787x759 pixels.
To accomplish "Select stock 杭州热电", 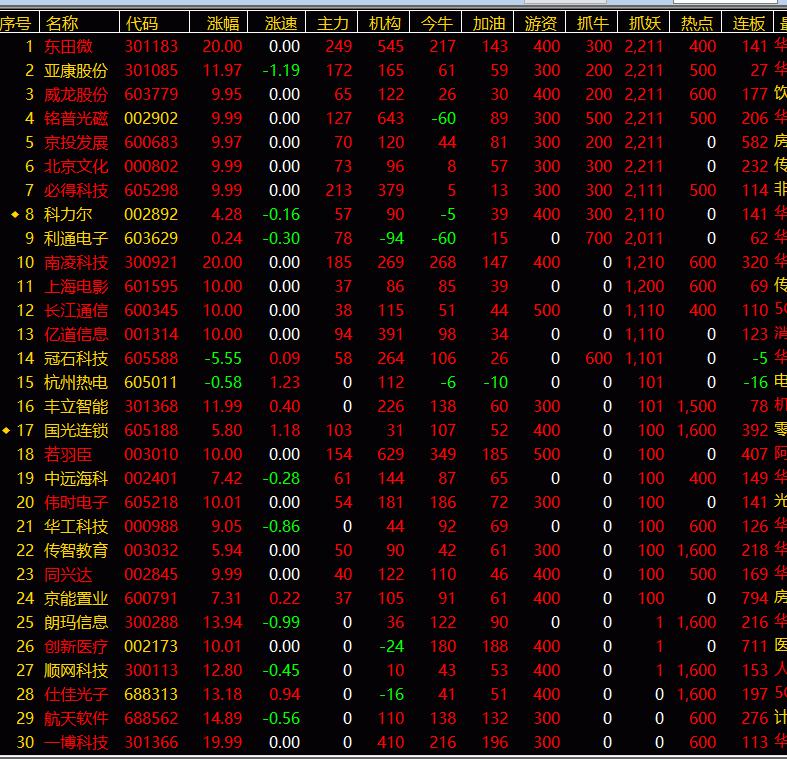I will point(76,383).
